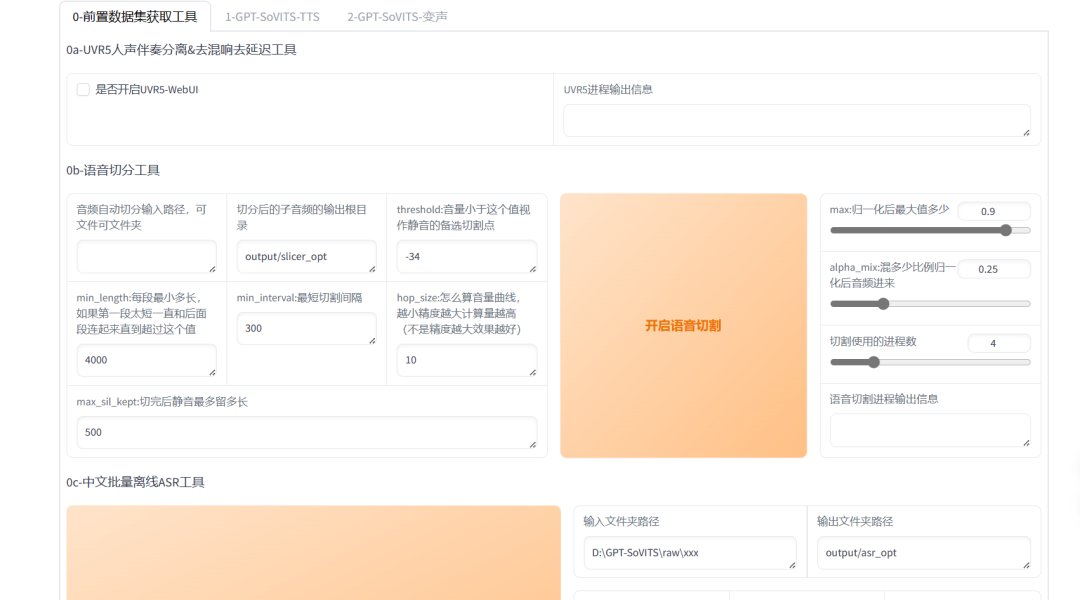Start slicing with the 开启语音切割 button
The image size is (1080, 600).
(683, 325)
